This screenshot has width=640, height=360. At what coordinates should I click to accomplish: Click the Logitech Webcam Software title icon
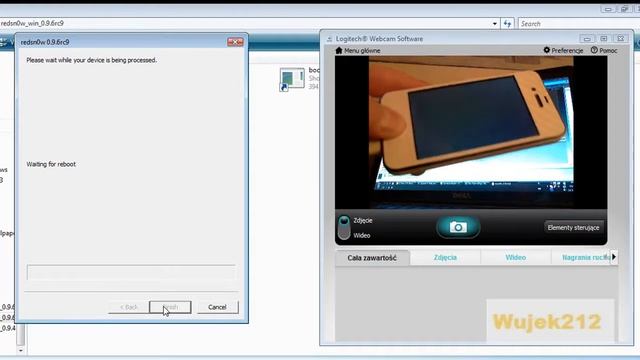(329, 39)
